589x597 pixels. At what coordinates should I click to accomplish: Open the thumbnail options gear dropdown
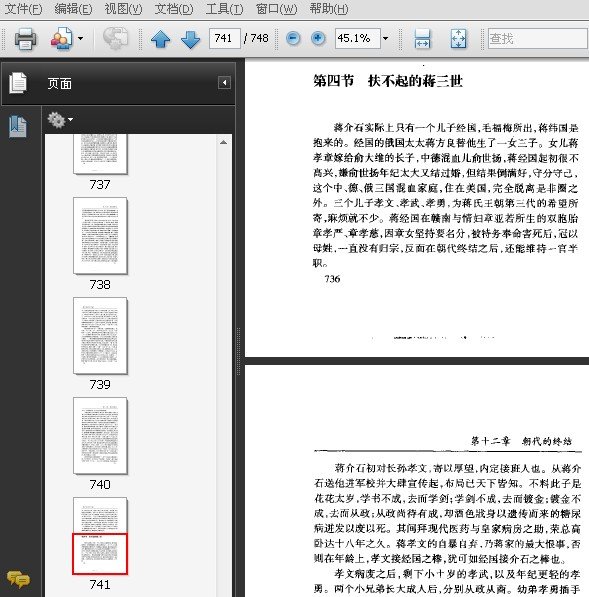60,120
